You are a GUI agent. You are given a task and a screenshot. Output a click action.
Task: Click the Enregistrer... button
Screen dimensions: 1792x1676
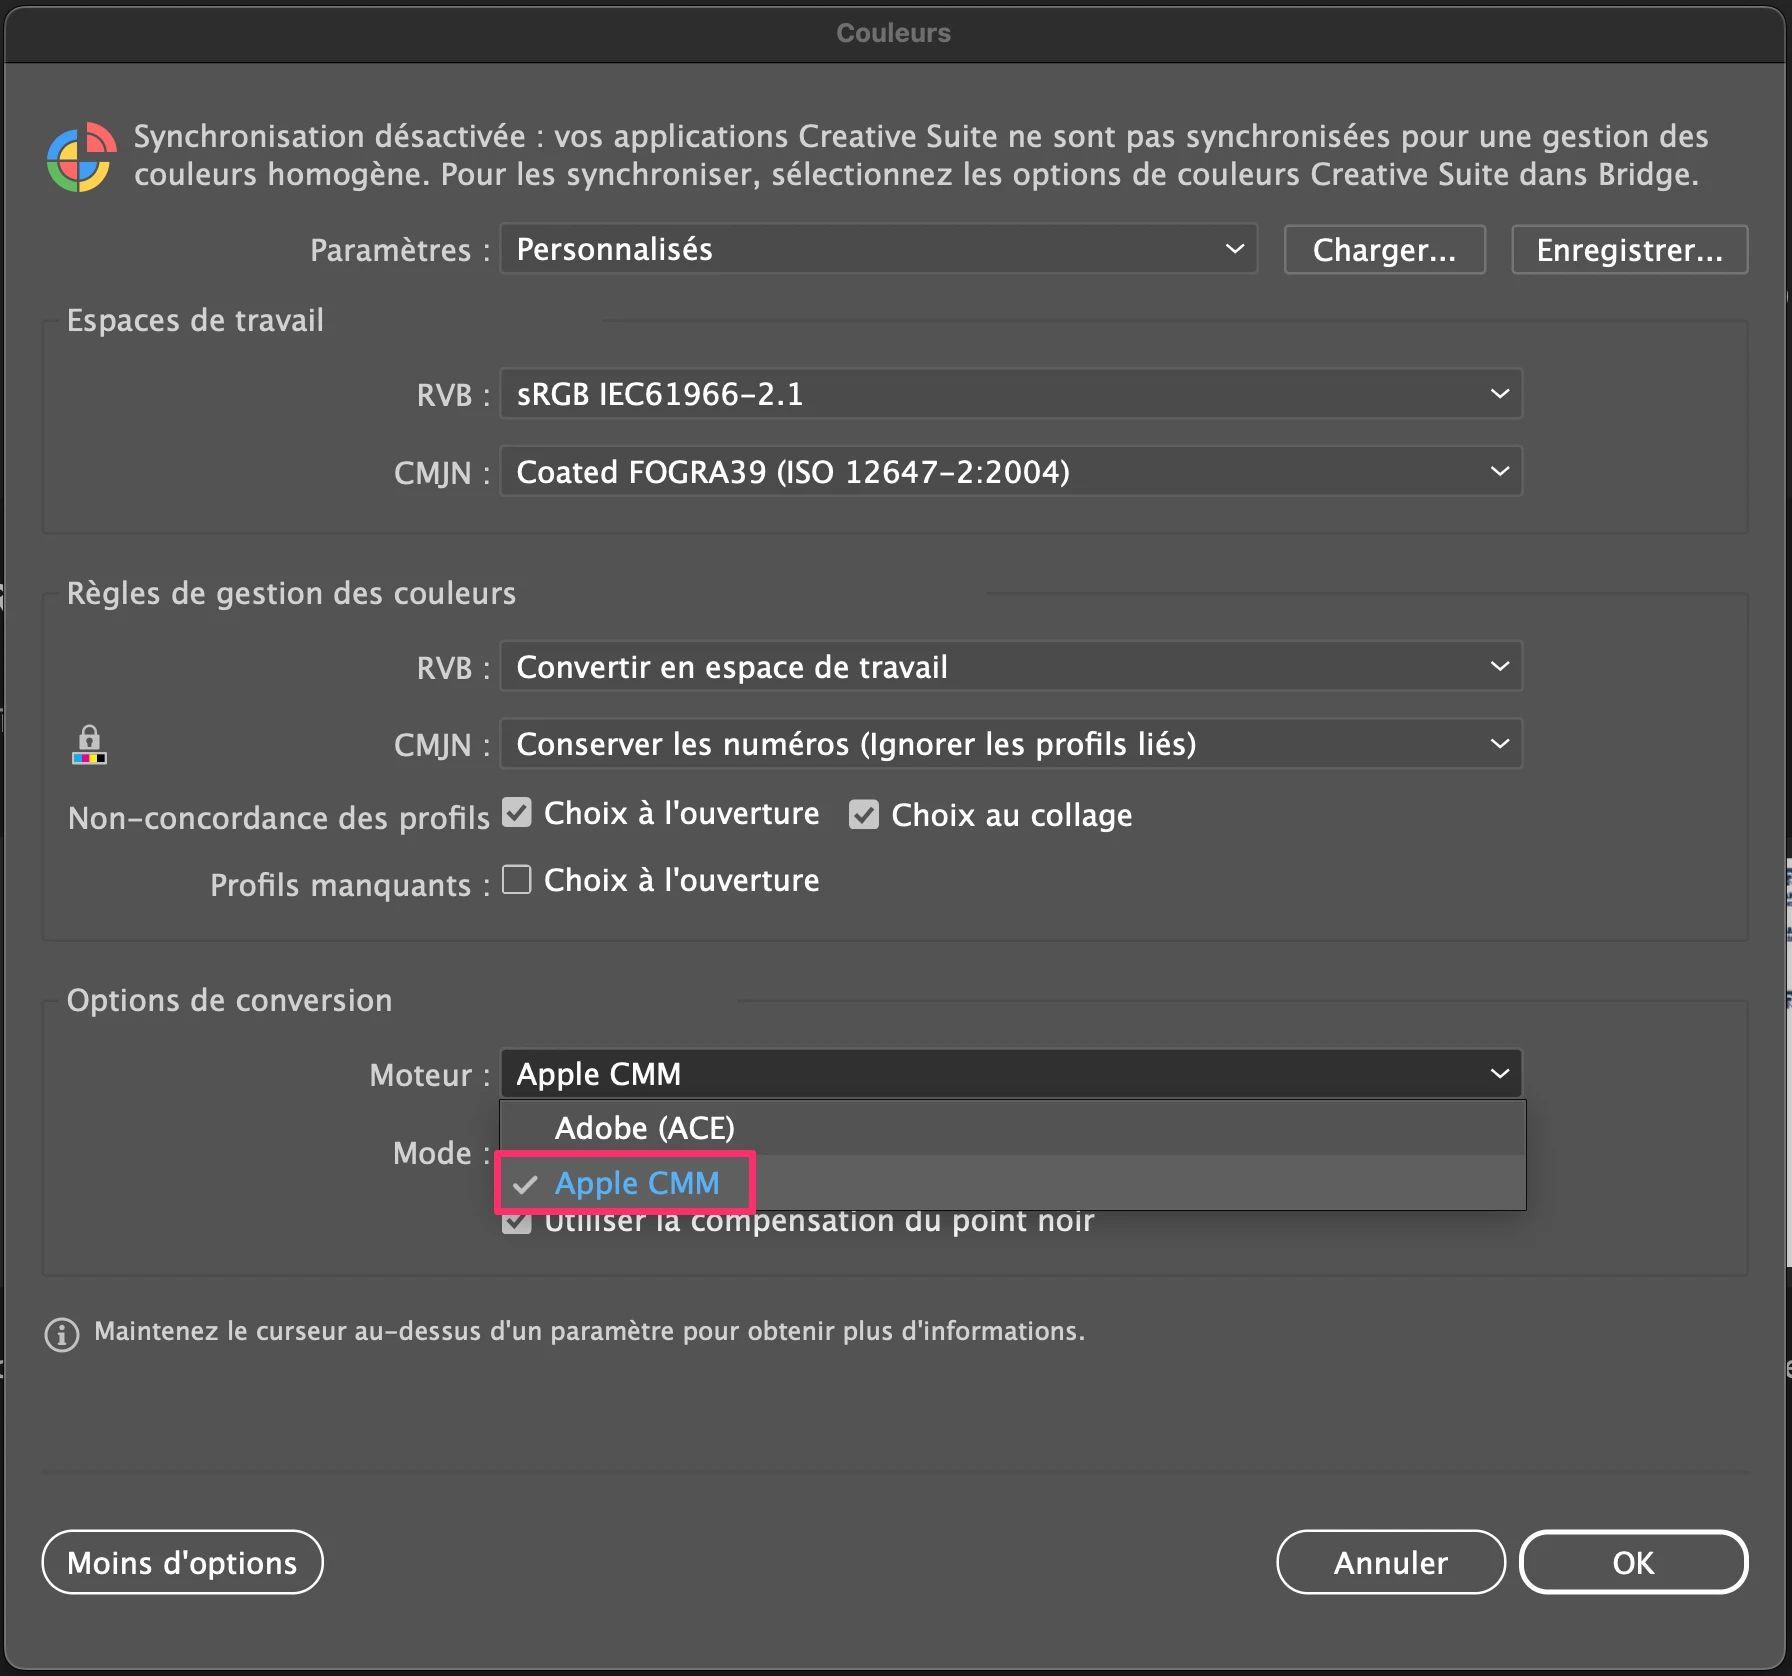pyautogui.click(x=1629, y=249)
